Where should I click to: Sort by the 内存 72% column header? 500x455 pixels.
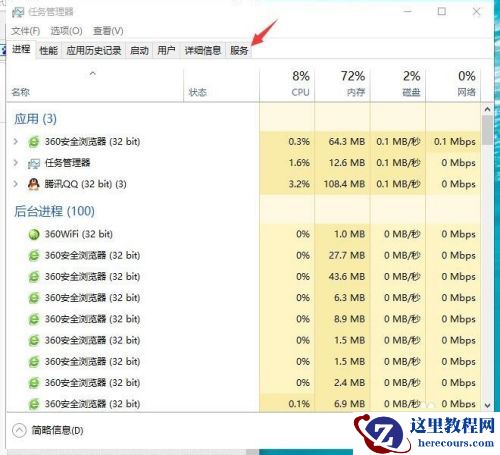coord(342,85)
